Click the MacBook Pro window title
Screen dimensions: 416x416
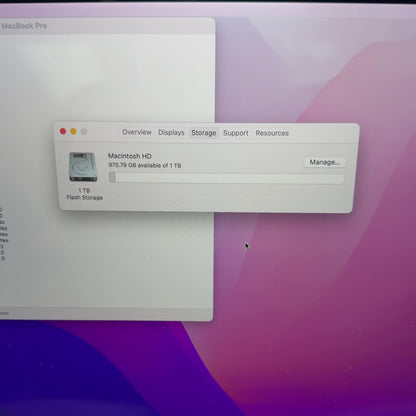24,26
